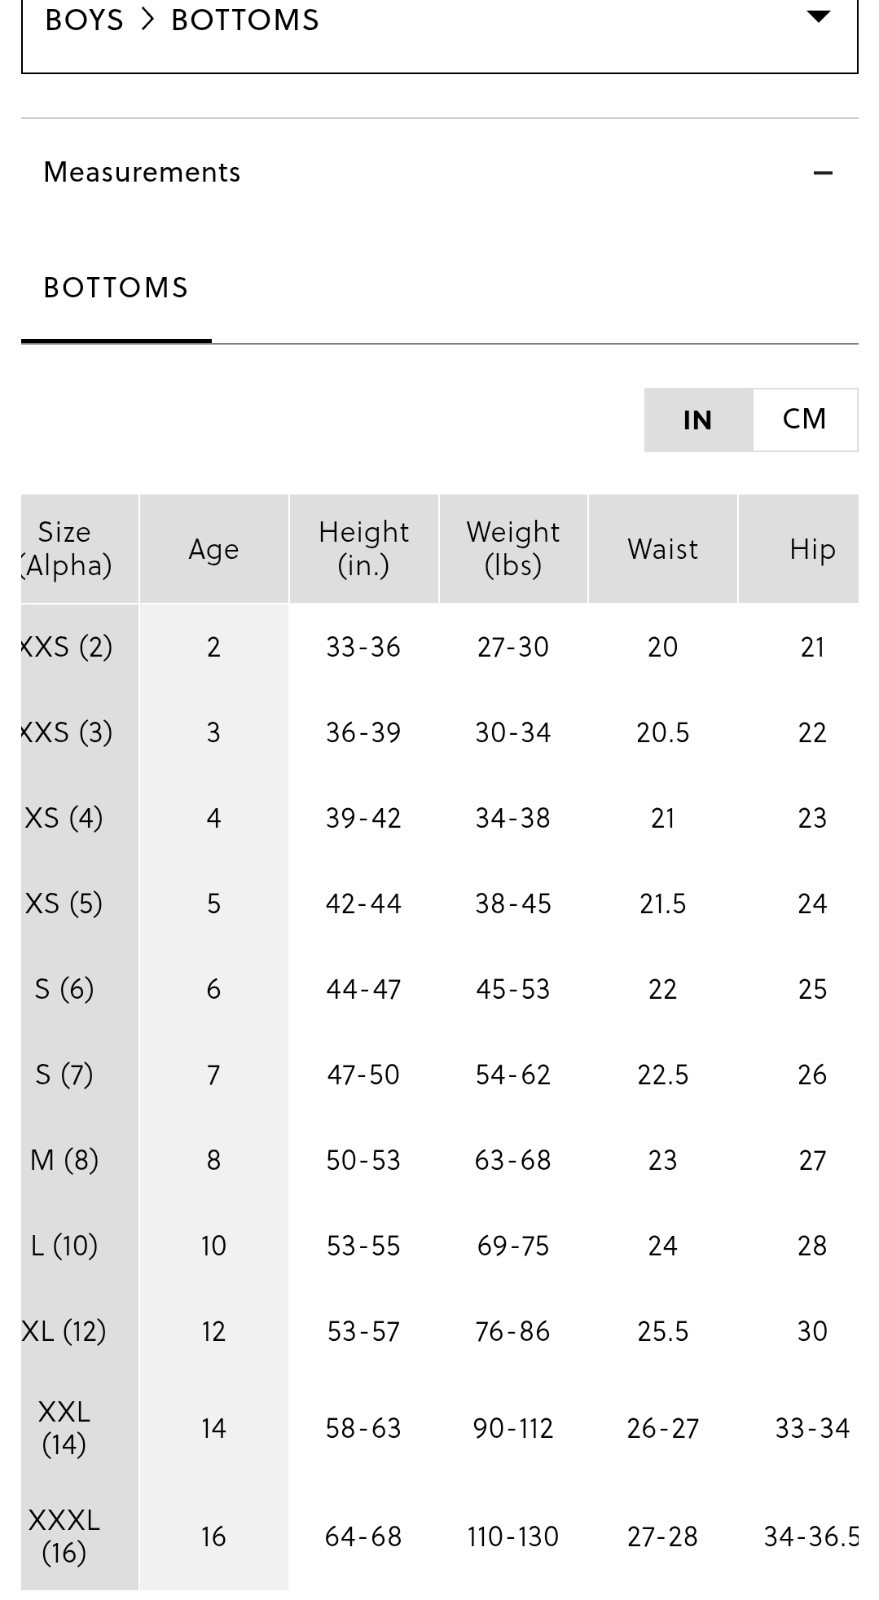This screenshot has height=1600, width=879.
Task: Click the dropdown arrow beside BOYS > BOTTOMS
Action: [818, 17]
